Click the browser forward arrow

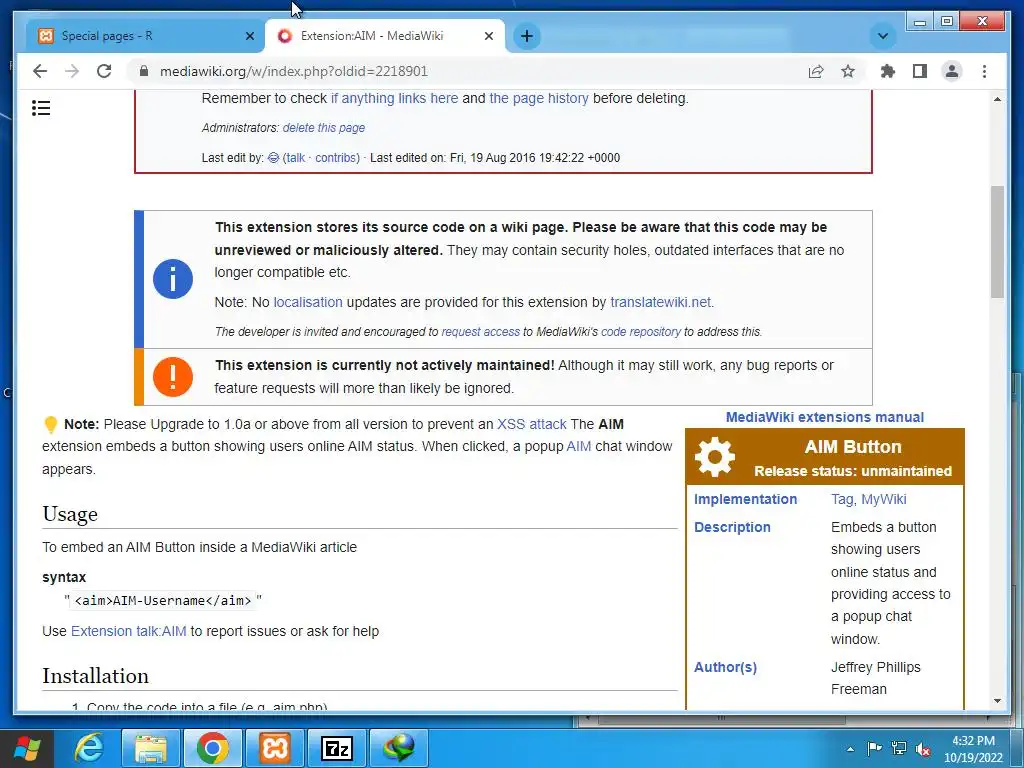(72, 71)
